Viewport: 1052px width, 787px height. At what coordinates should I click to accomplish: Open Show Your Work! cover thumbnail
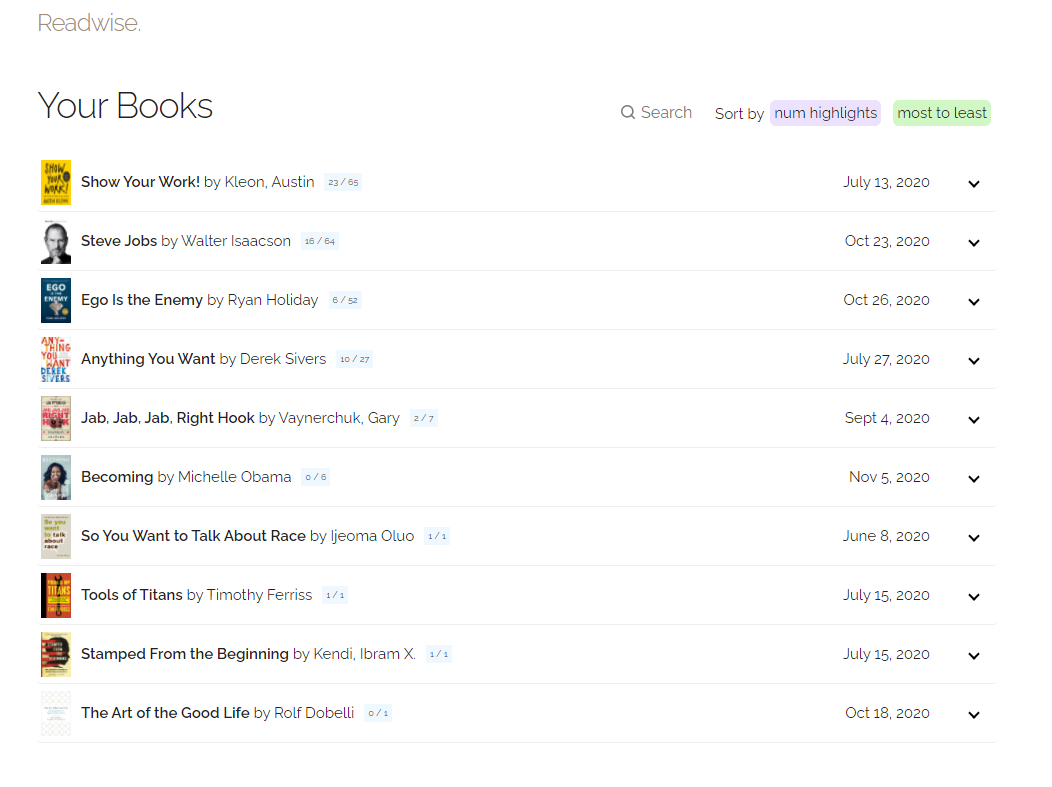[56, 182]
